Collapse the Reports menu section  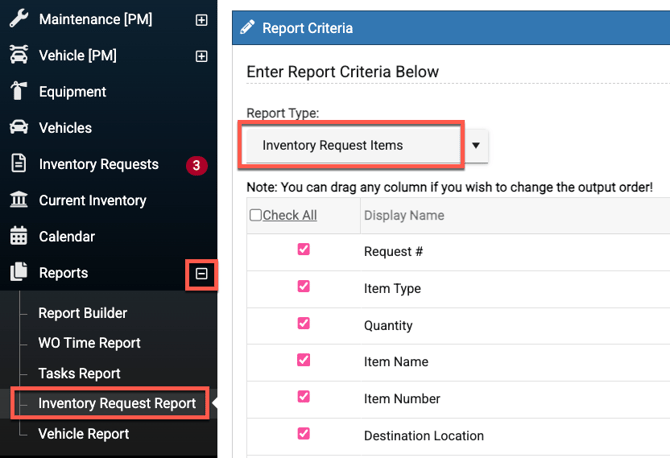(x=201, y=273)
